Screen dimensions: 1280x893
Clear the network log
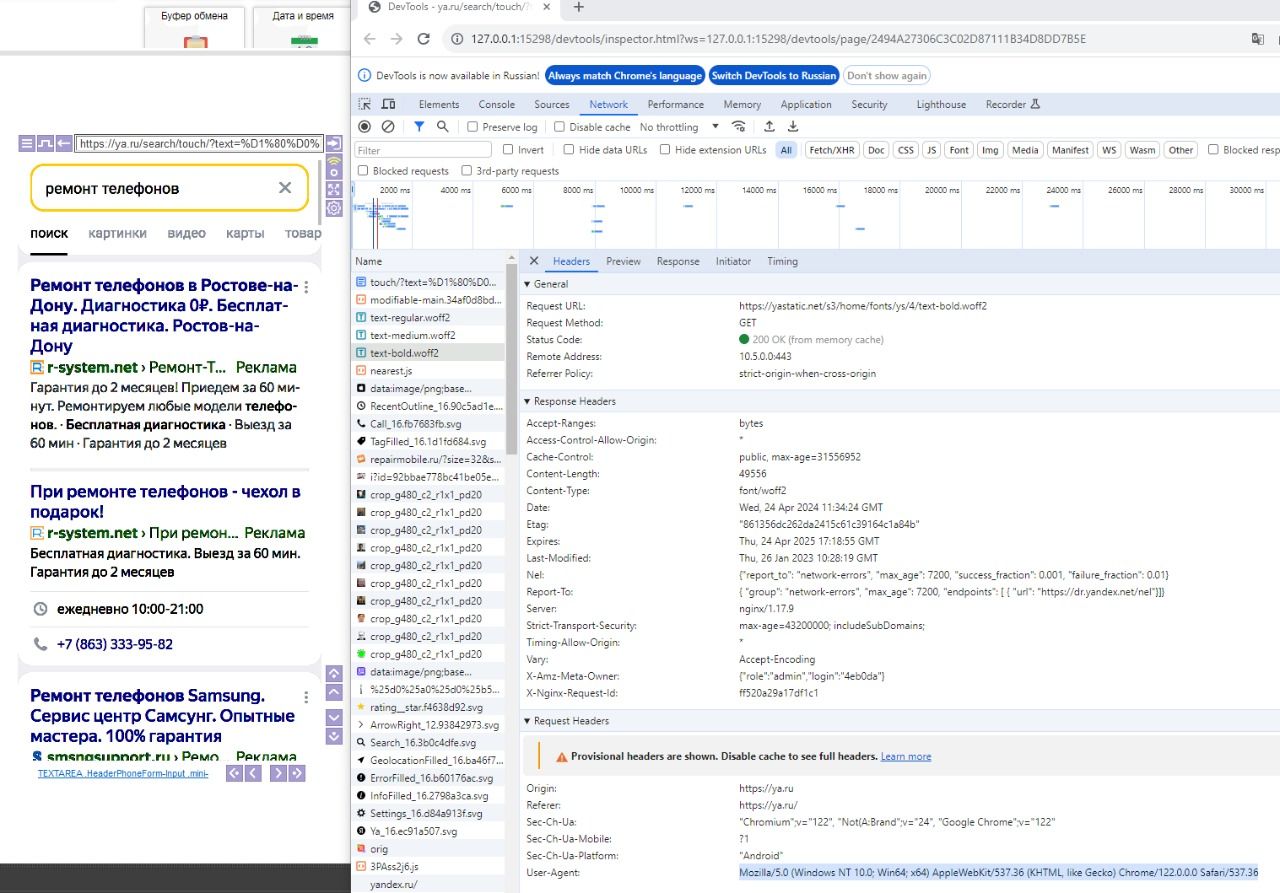point(388,127)
